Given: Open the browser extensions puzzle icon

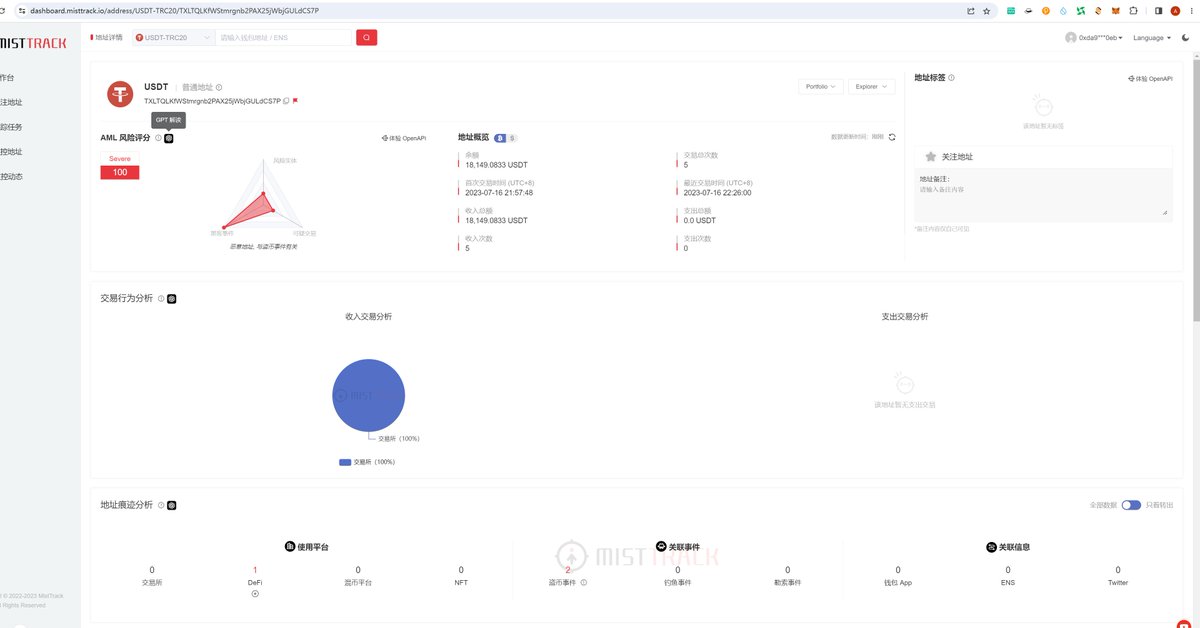Looking at the screenshot, I should 1132,10.
